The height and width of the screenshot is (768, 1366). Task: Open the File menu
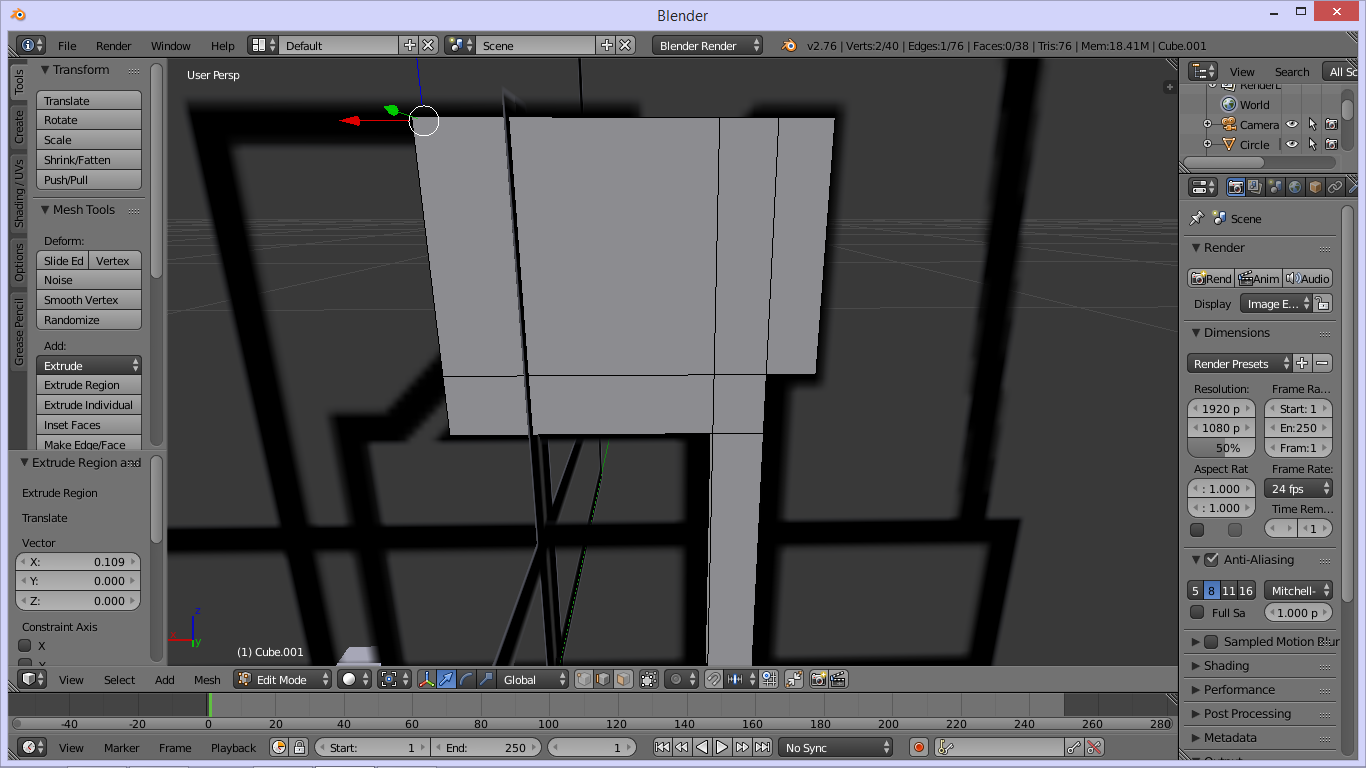coord(67,45)
